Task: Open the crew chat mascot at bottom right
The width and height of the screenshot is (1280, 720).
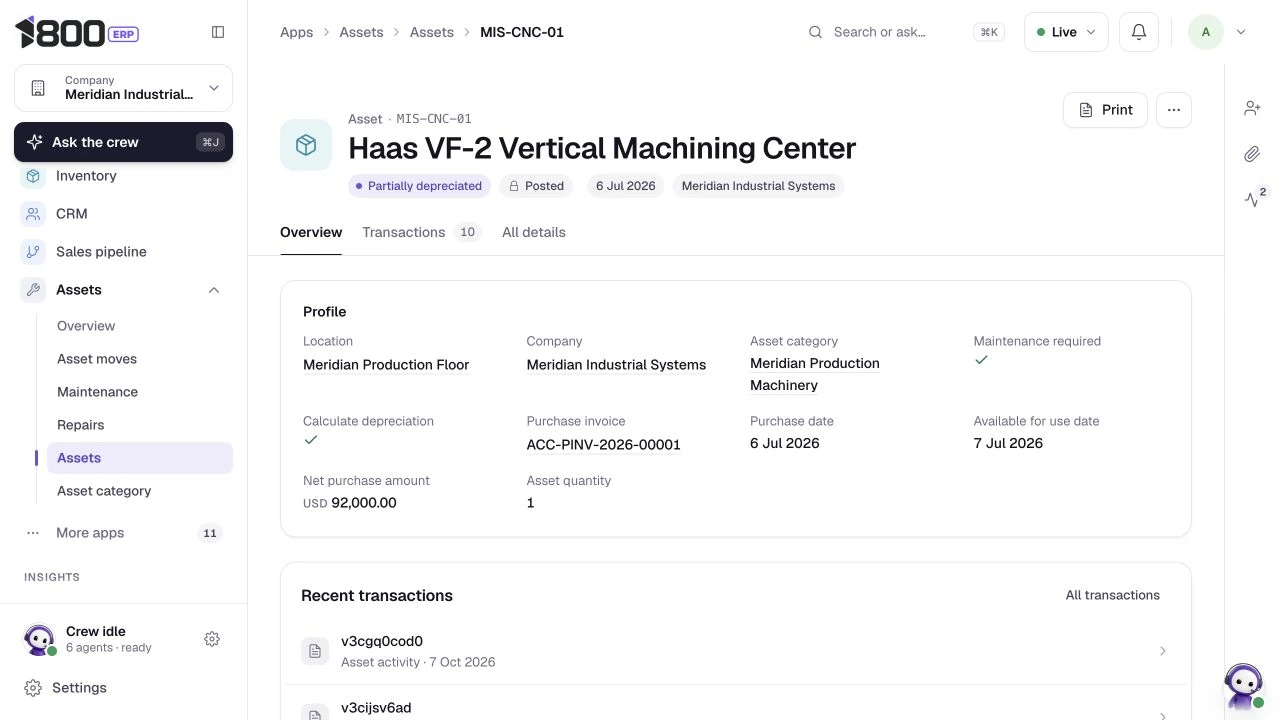Action: point(1244,686)
